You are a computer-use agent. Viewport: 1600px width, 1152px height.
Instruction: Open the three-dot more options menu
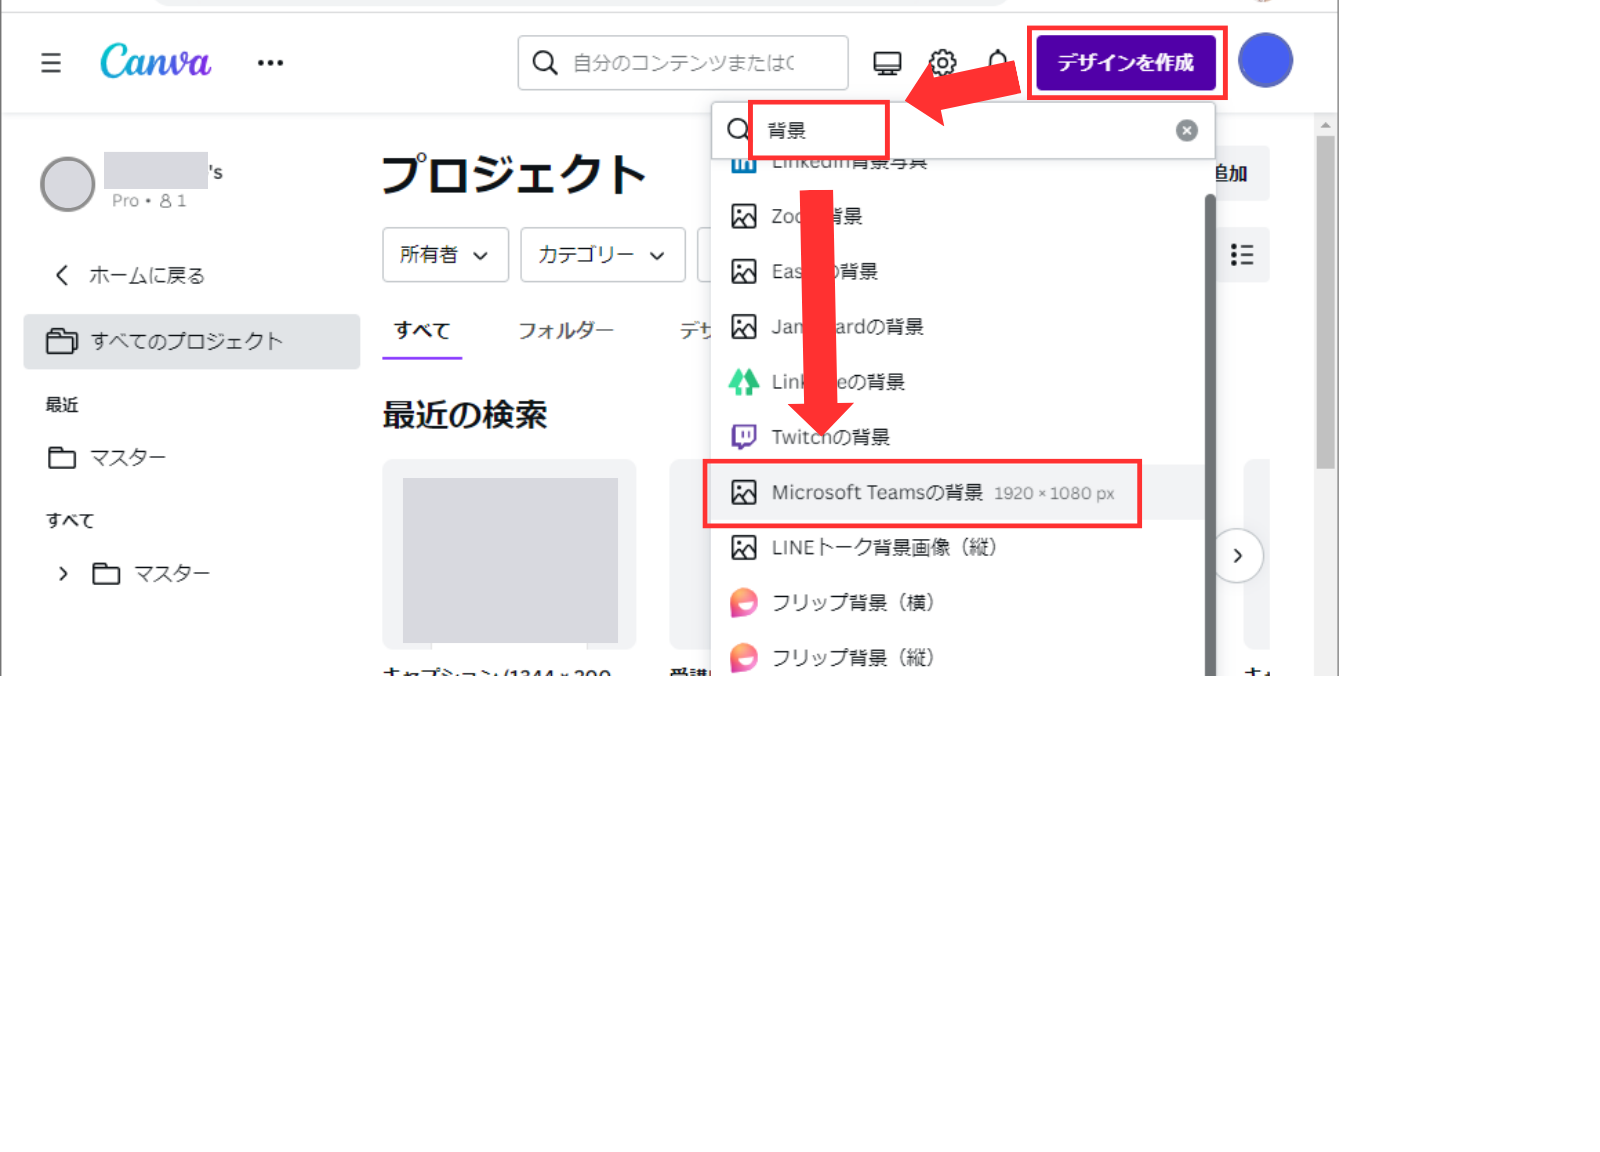tap(270, 63)
